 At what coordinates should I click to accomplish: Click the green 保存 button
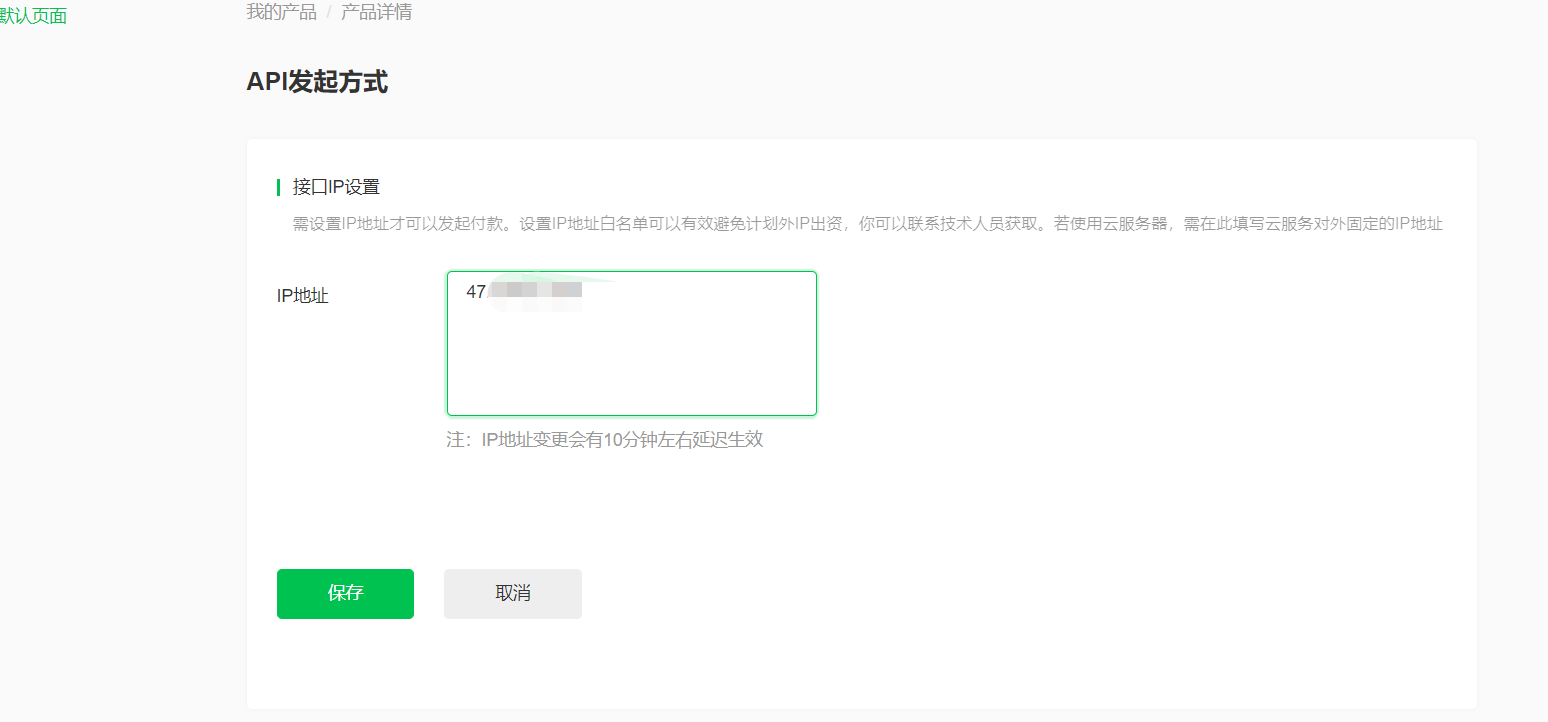[345, 594]
